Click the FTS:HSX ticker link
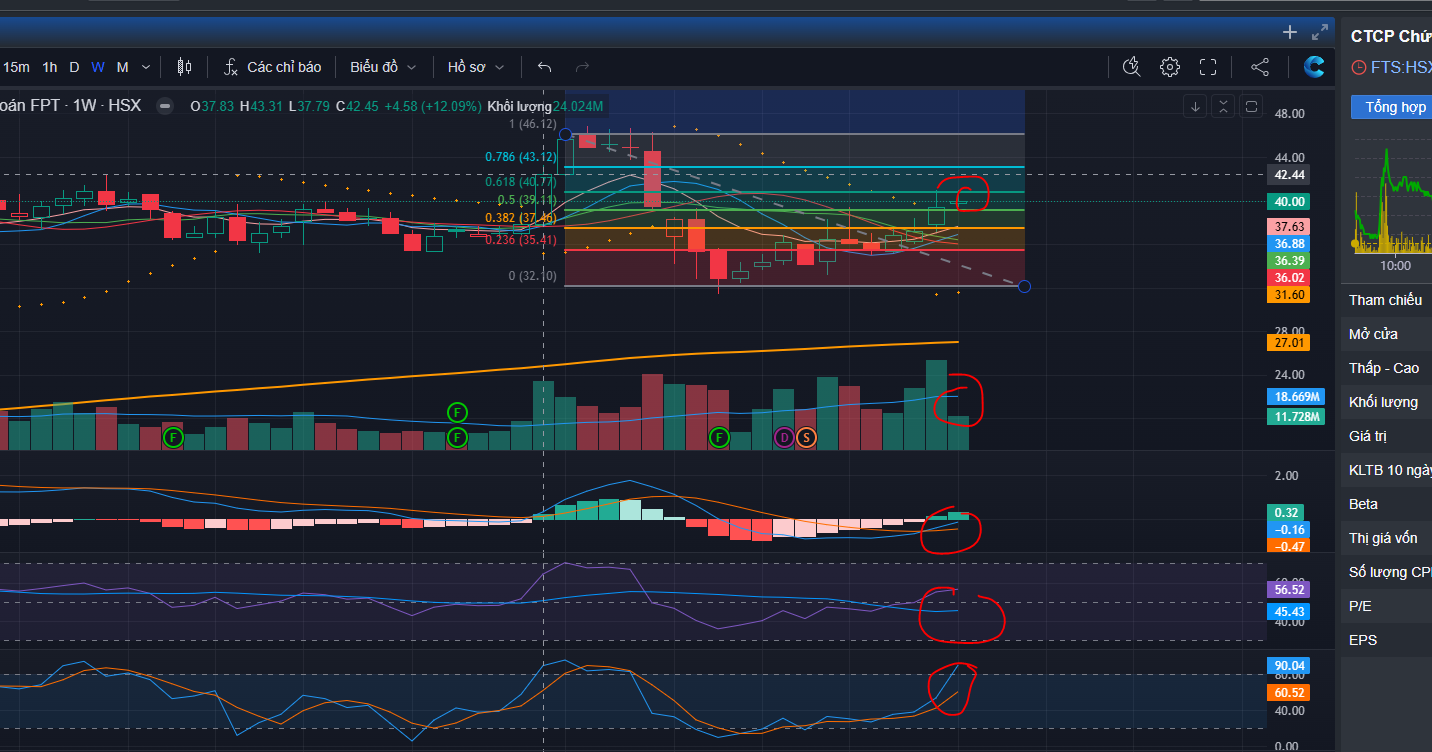The height and width of the screenshot is (752, 1432). point(1401,67)
